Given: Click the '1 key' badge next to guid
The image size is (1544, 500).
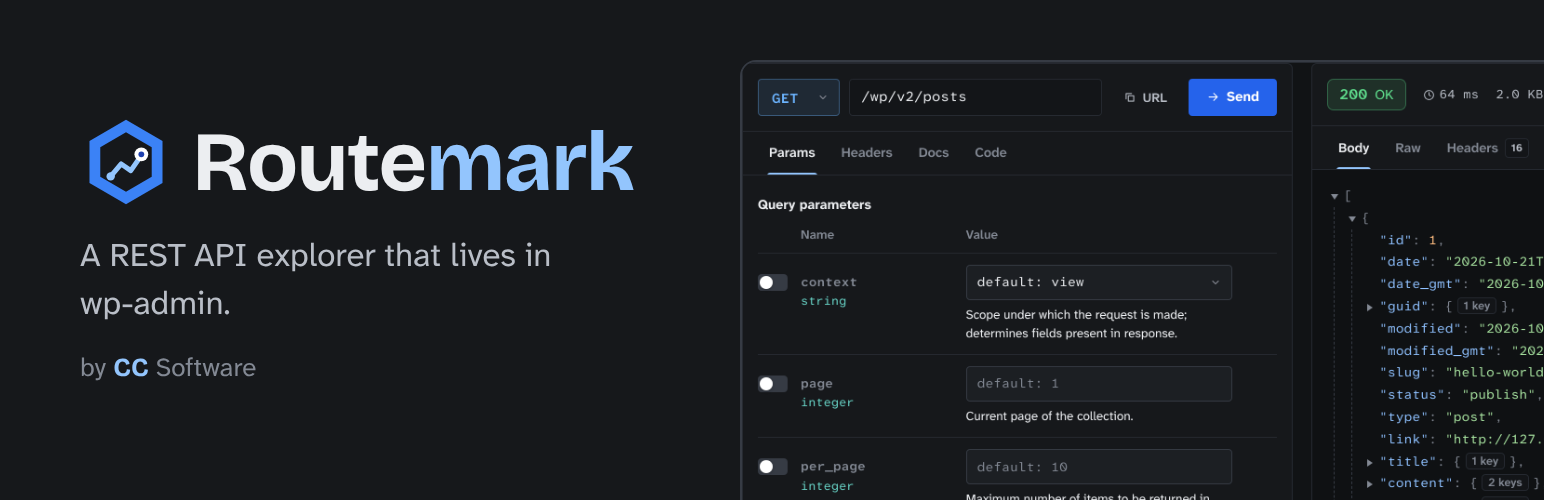Looking at the screenshot, I should pyautogui.click(x=1476, y=306).
